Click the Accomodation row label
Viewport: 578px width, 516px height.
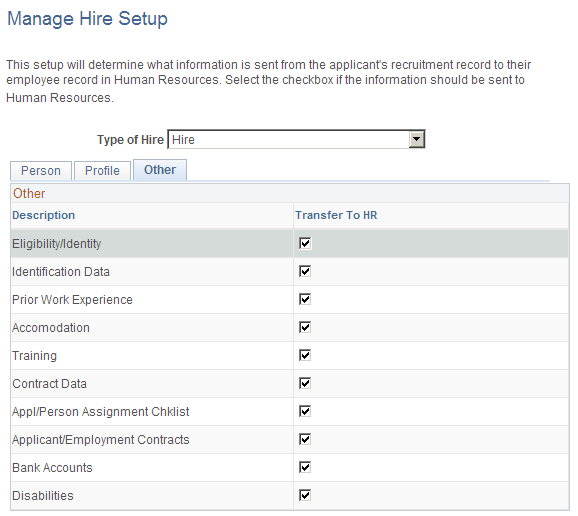click(x=51, y=328)
